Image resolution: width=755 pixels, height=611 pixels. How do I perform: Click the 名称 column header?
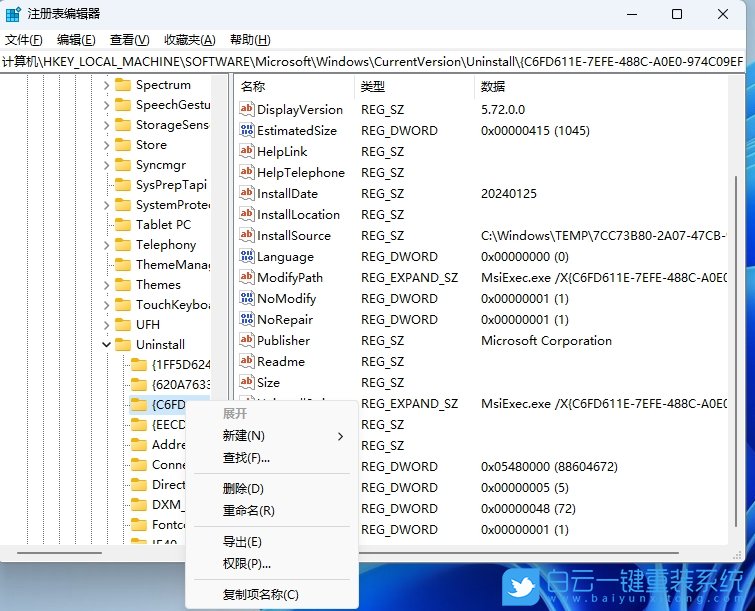(294, 86)
